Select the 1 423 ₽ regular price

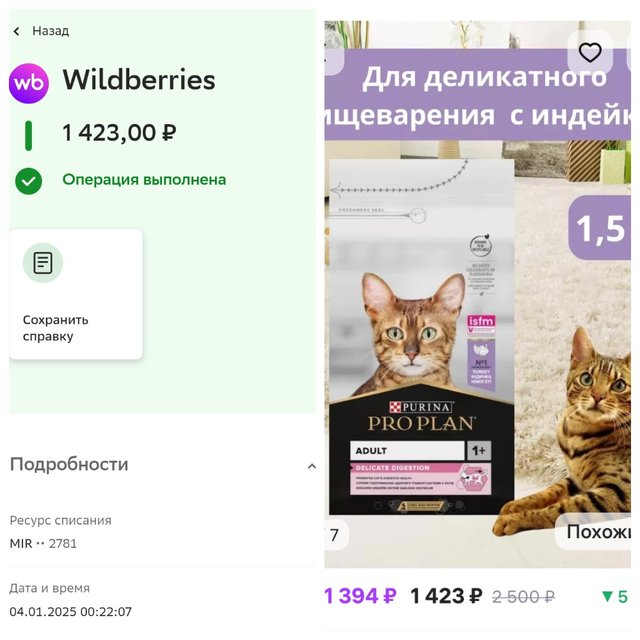coord(446,596)
